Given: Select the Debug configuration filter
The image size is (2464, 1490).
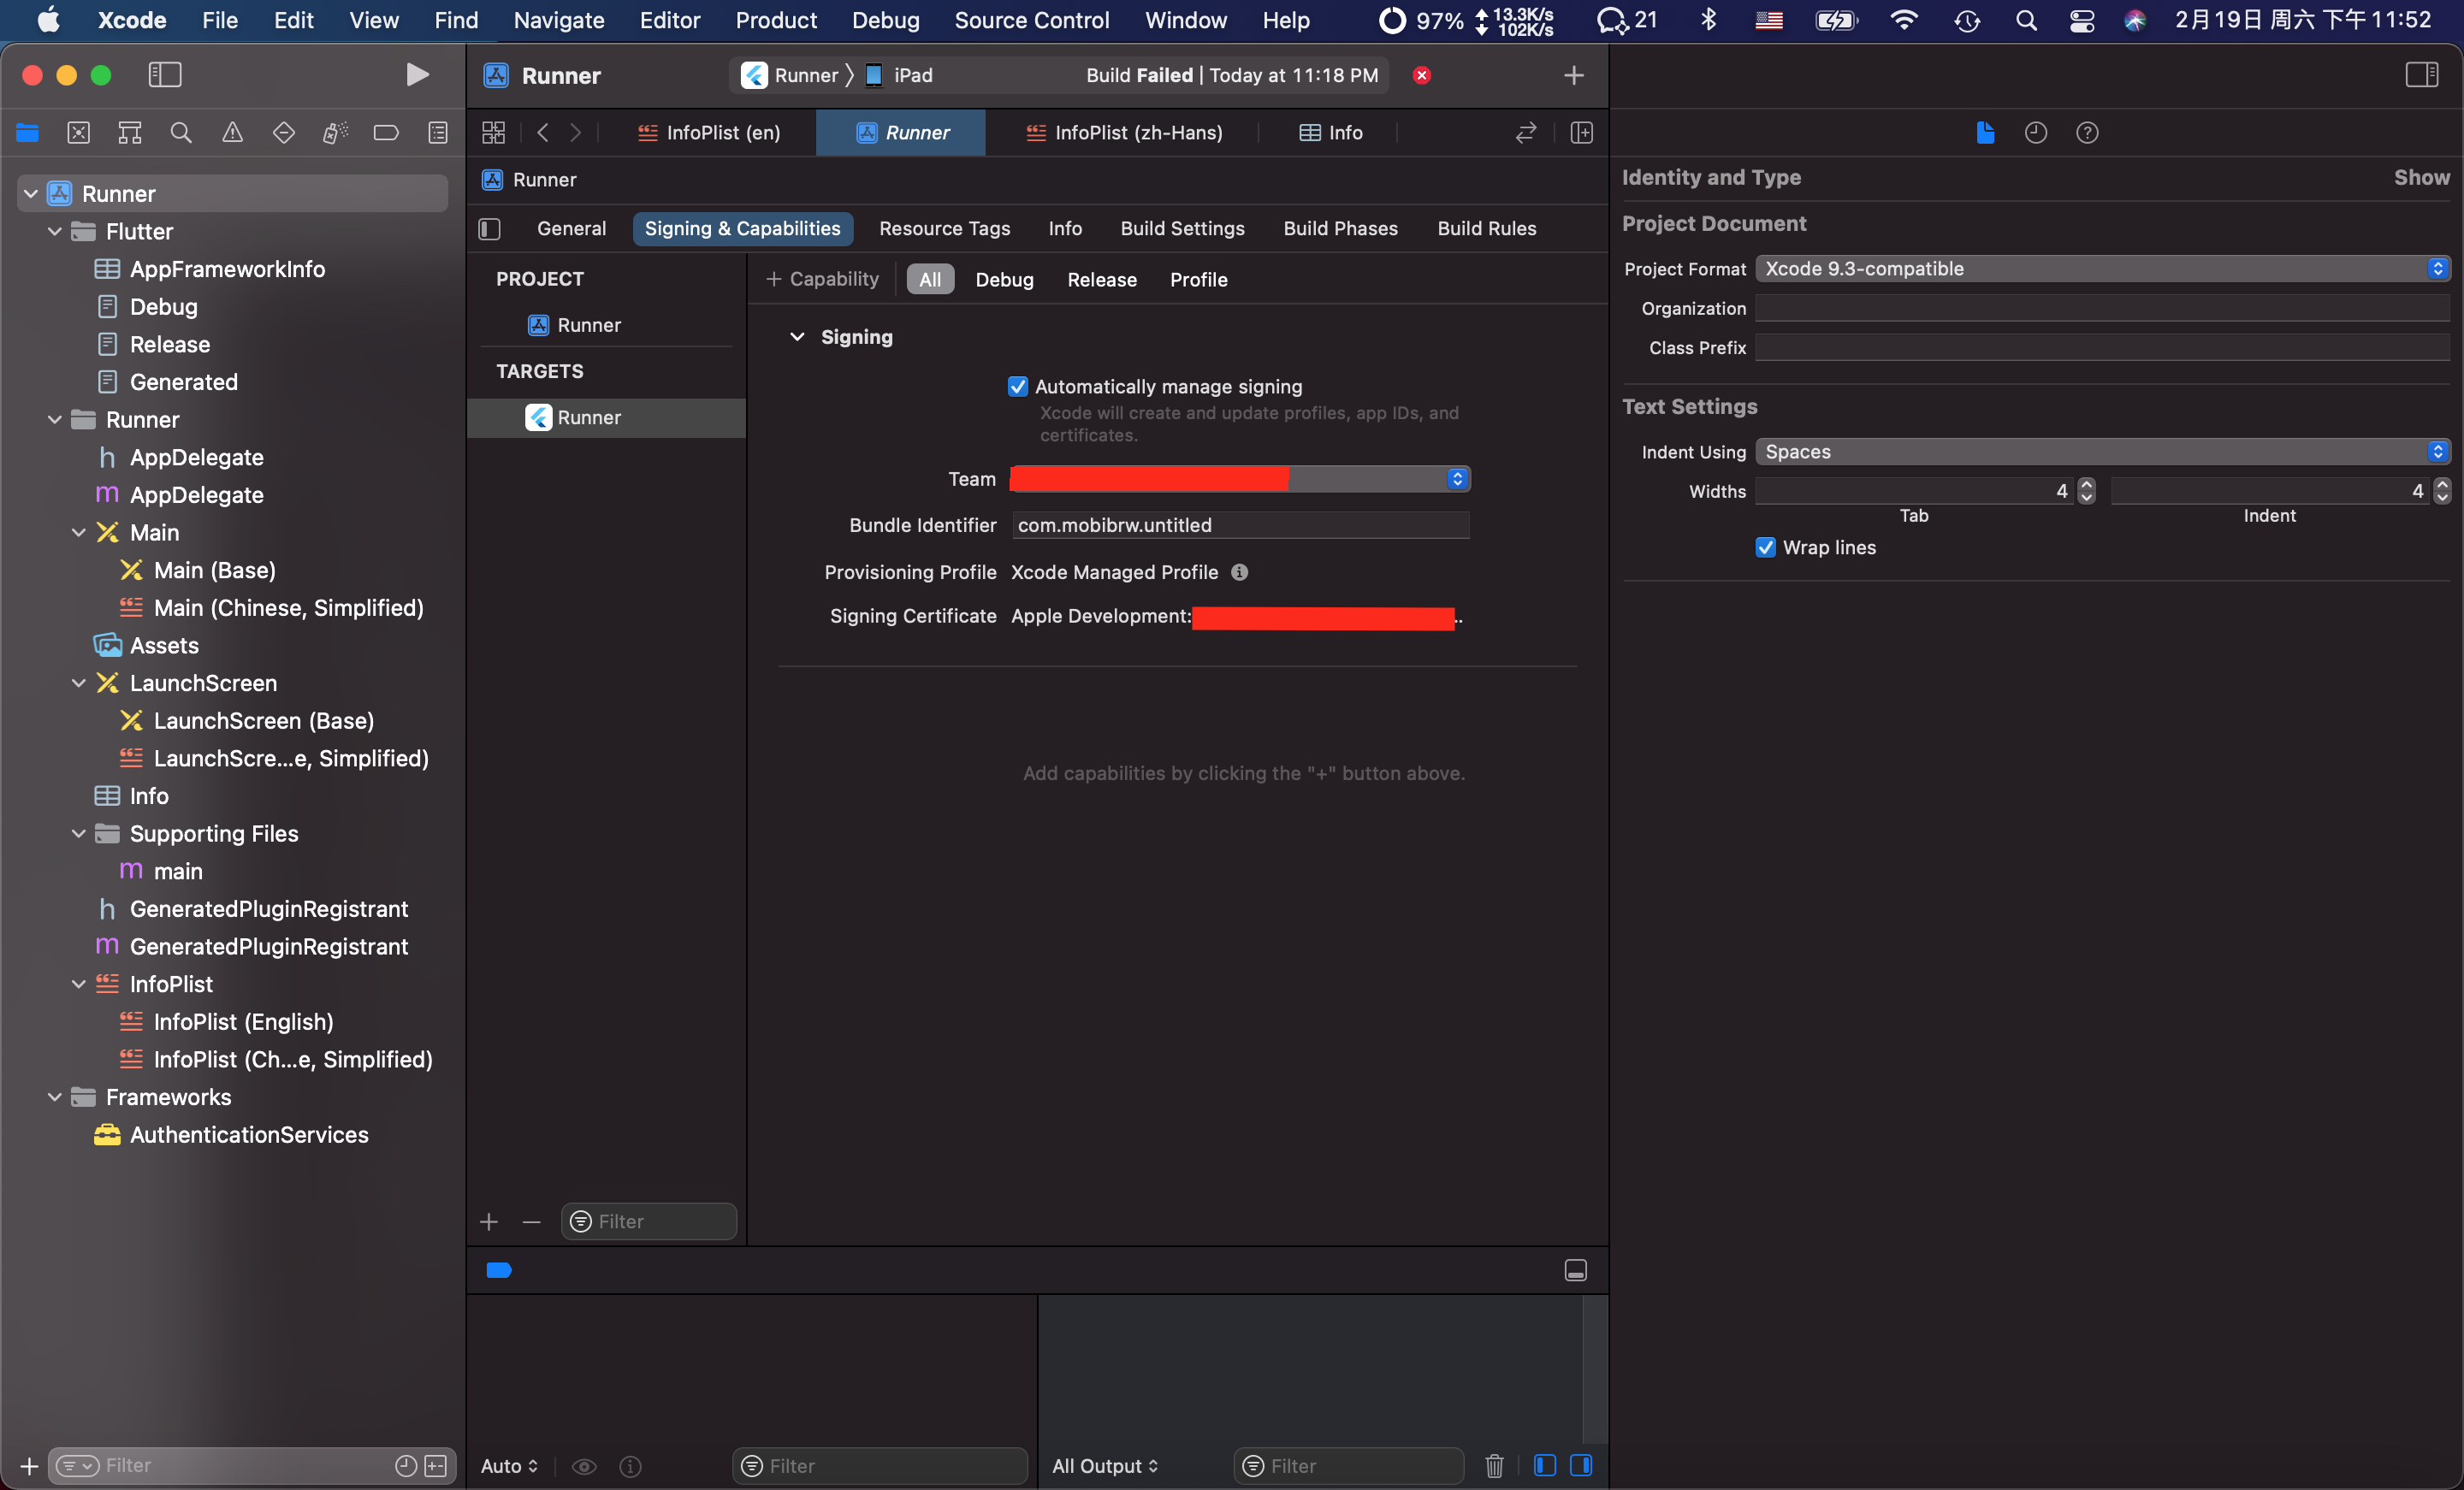Looking at the screenshot, I should pyautogui.click(x=1004, y=280).
